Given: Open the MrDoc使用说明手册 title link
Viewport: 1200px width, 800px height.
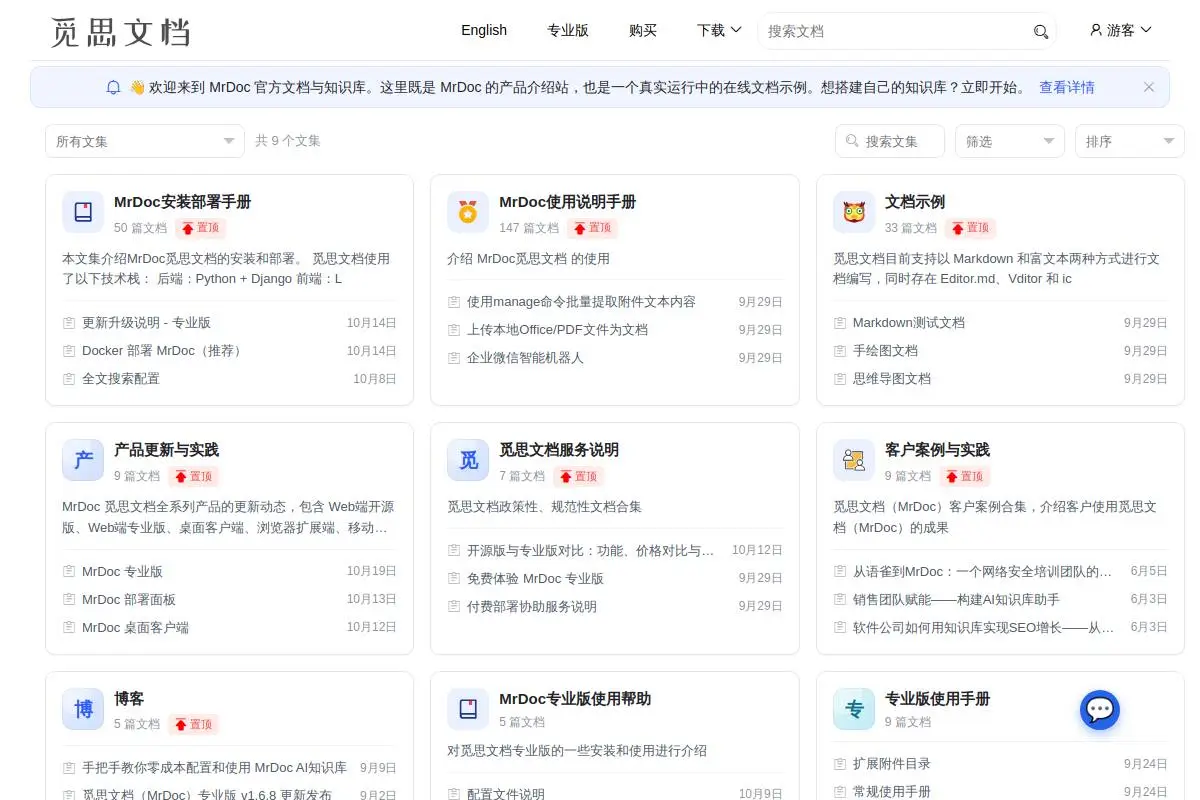Looking at the screenshot, I should tap(567, 202).
